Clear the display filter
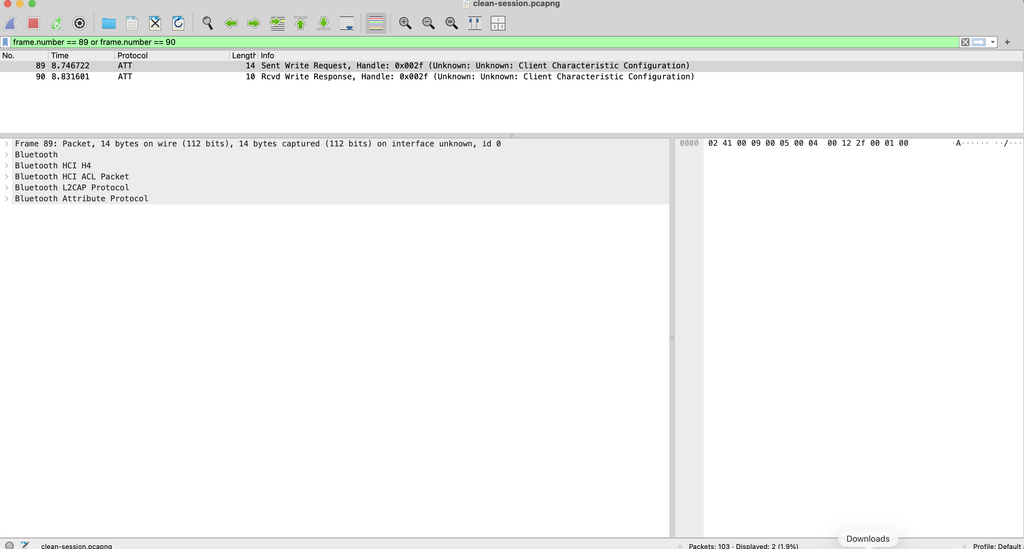The height and width of the screenshot is (549, 1024). coord(965,42)
